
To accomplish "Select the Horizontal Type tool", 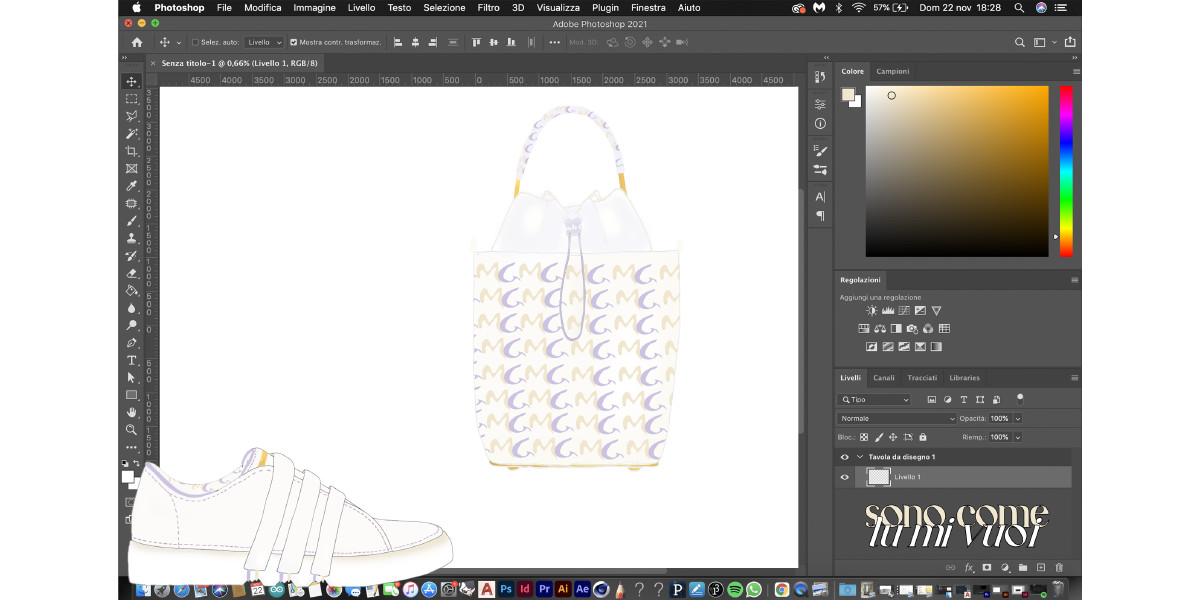I will pos(131,360).
